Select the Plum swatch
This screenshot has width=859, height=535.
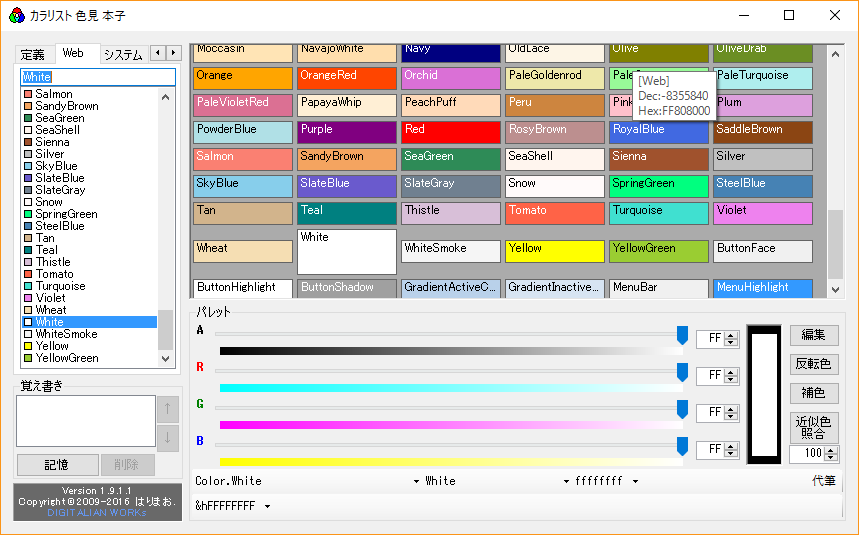tap(763, 105)
